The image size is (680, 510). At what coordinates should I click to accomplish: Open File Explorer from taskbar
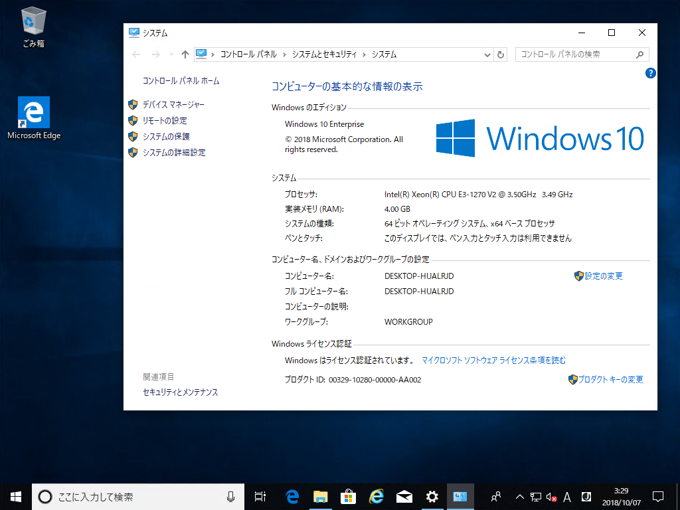pos(320,497)
